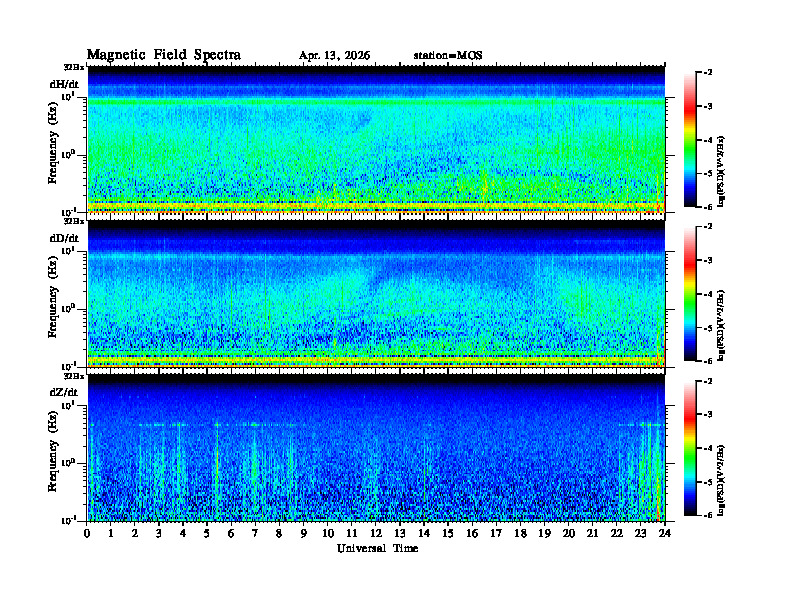792x612 pixels.
Task: Click hour 0 on the time axis
Action: tap(87, 533)
